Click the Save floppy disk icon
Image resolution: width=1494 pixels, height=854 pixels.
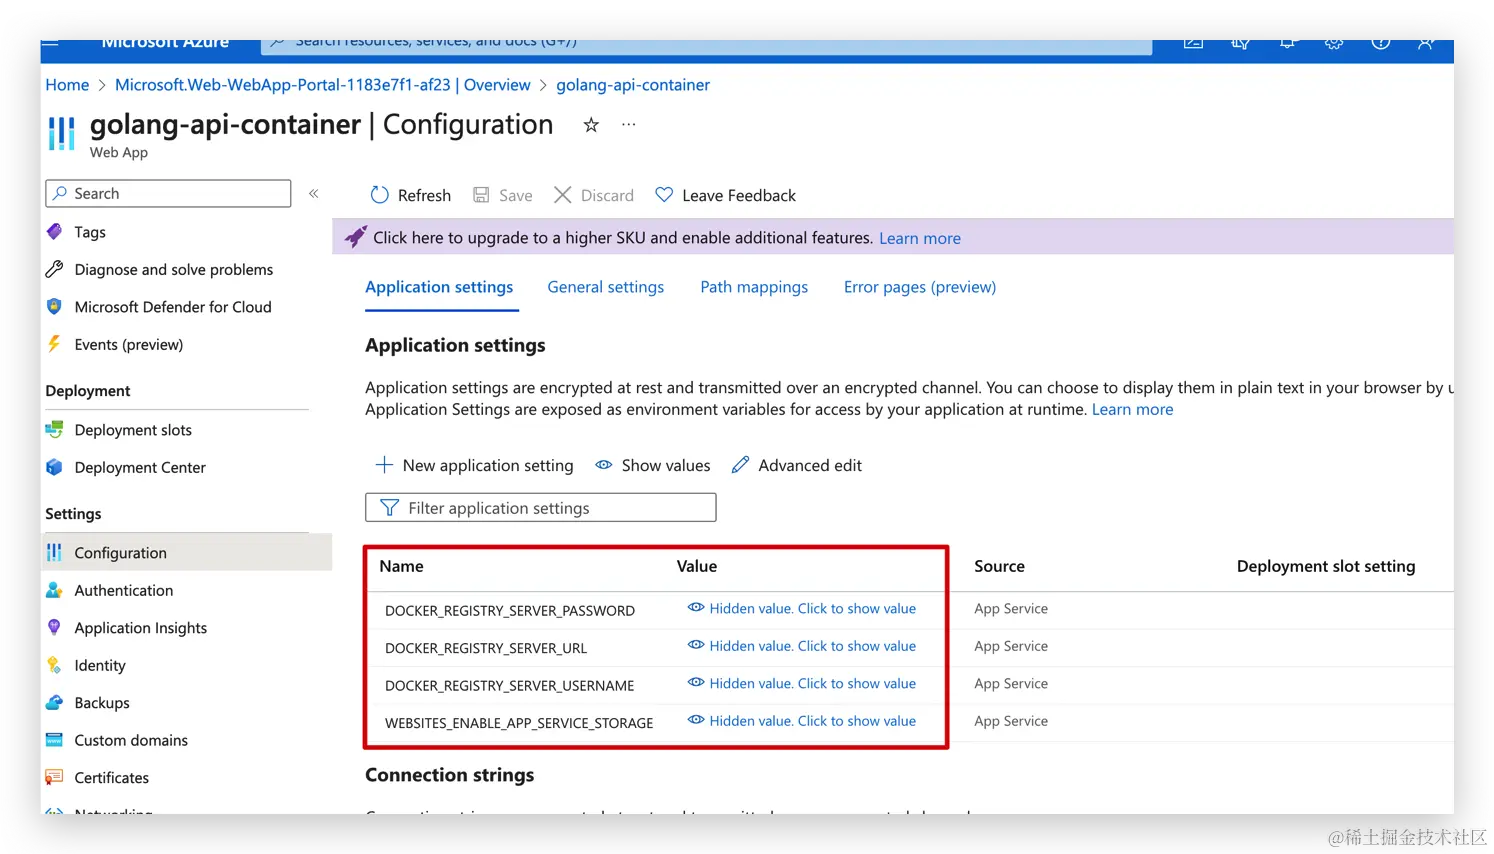click(481, 195)
